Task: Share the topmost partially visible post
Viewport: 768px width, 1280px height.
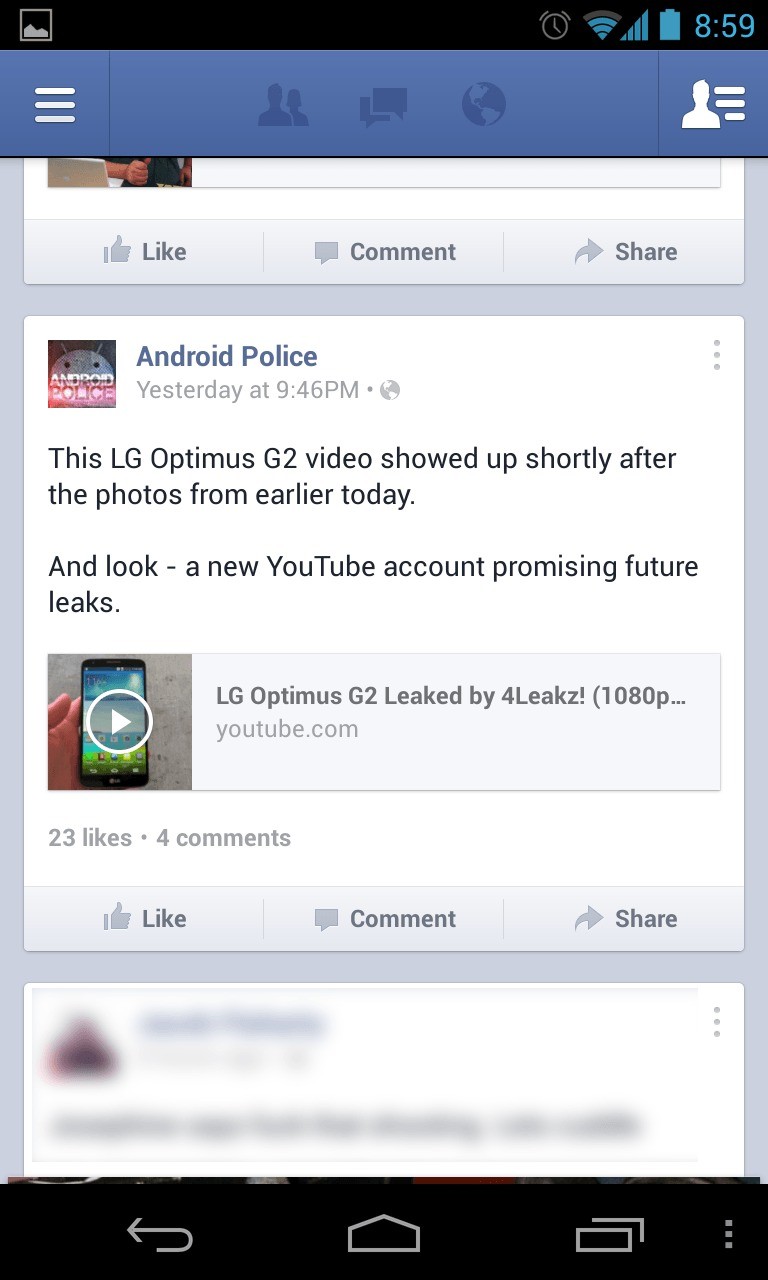Action: [625, 252]
